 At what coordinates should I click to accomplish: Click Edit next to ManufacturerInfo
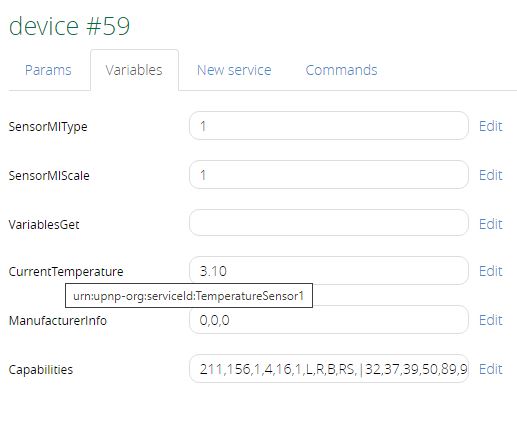point(490,320)
